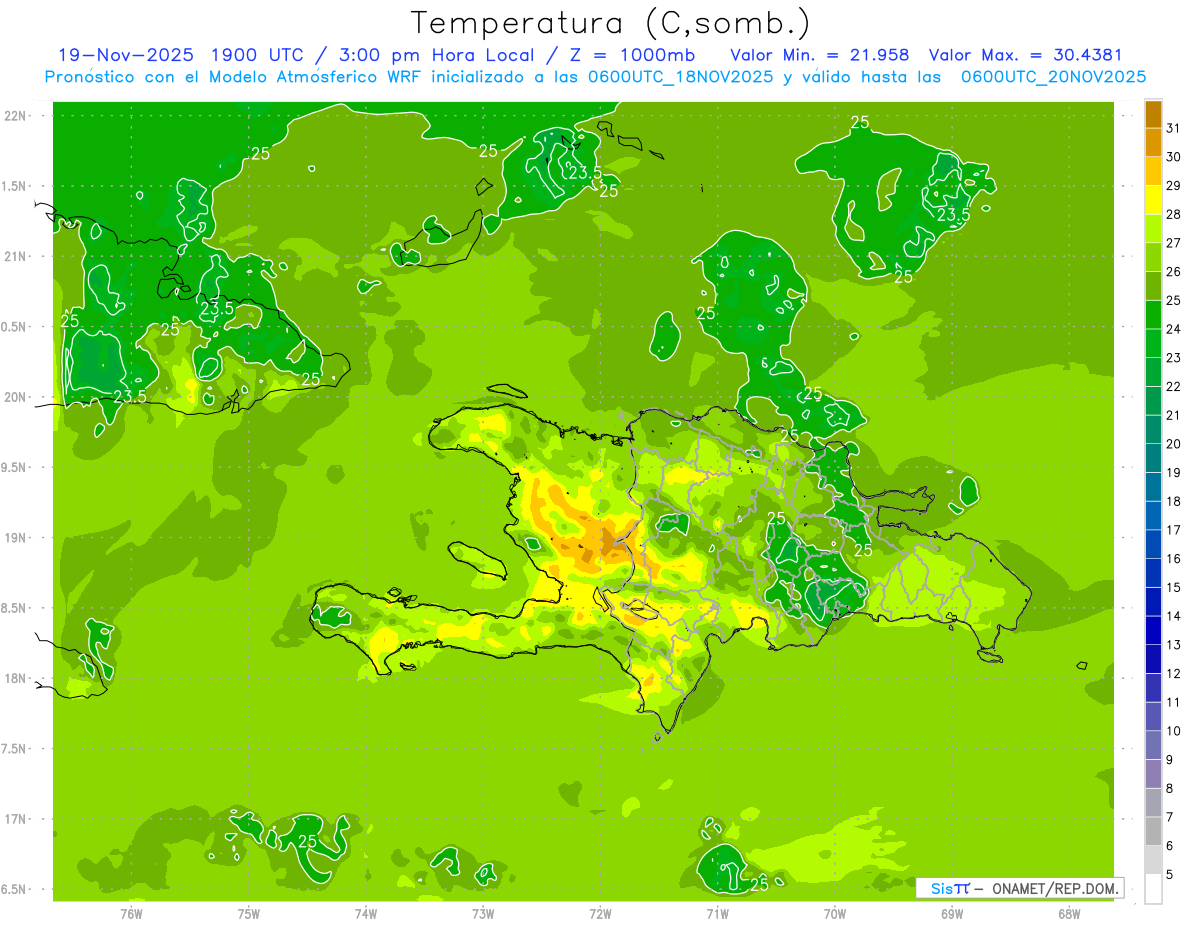Image resolution: width=1200 pixels, height=927 pixels.
Task: Click the '19N' latitude axis label
Action: 14,537
